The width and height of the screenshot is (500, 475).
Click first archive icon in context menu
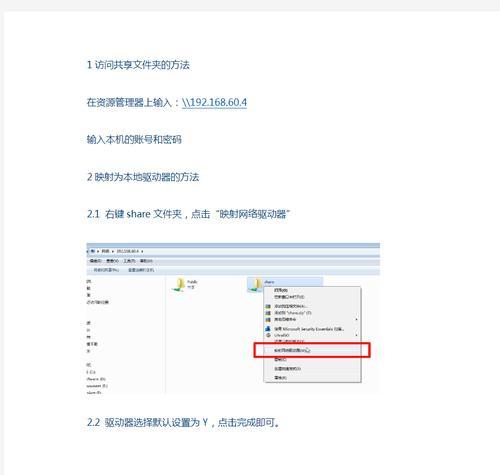(268, 306)
